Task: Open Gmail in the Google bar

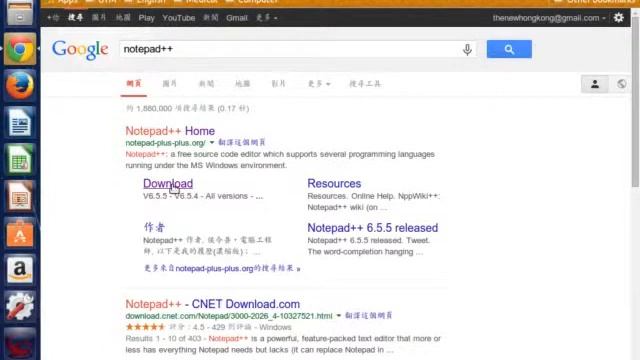Action: pyautogui.click(x=237, y=18)
